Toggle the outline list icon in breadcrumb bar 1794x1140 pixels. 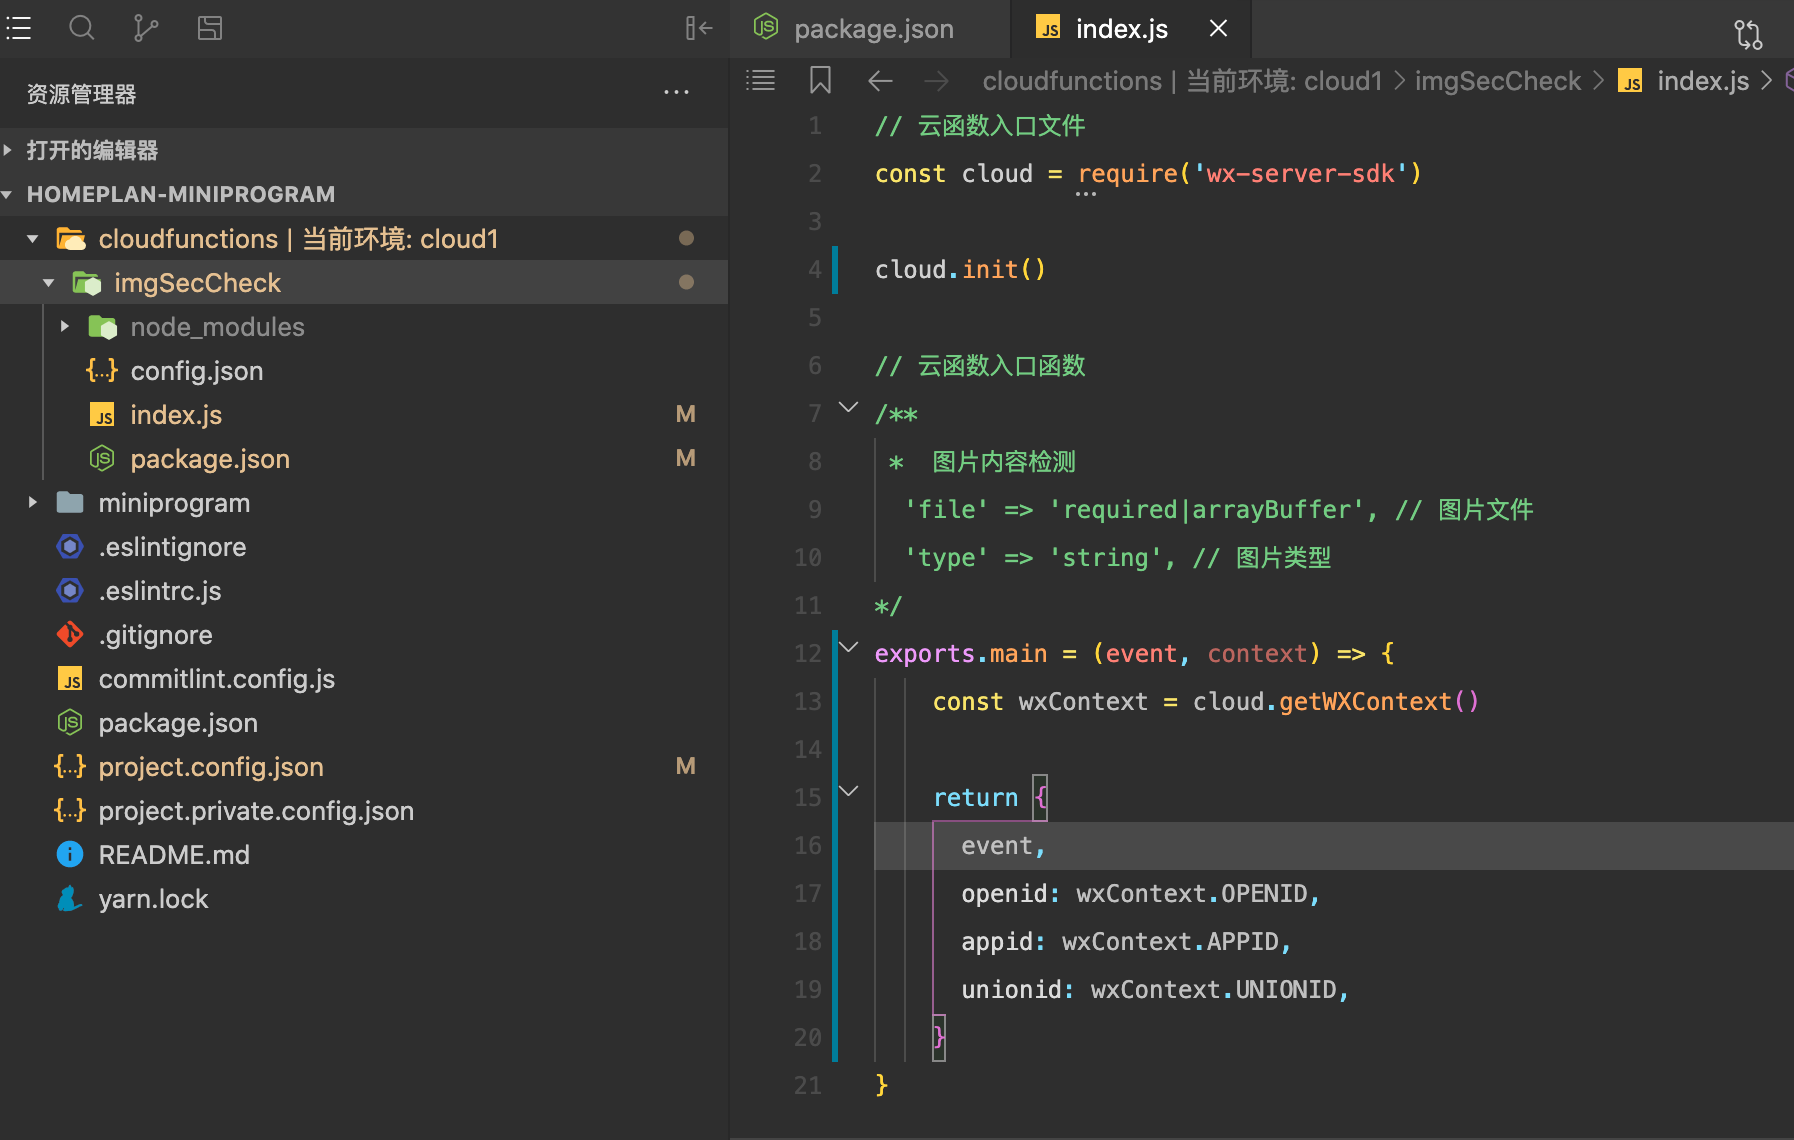pyautogui.click(x=761, y=80)
